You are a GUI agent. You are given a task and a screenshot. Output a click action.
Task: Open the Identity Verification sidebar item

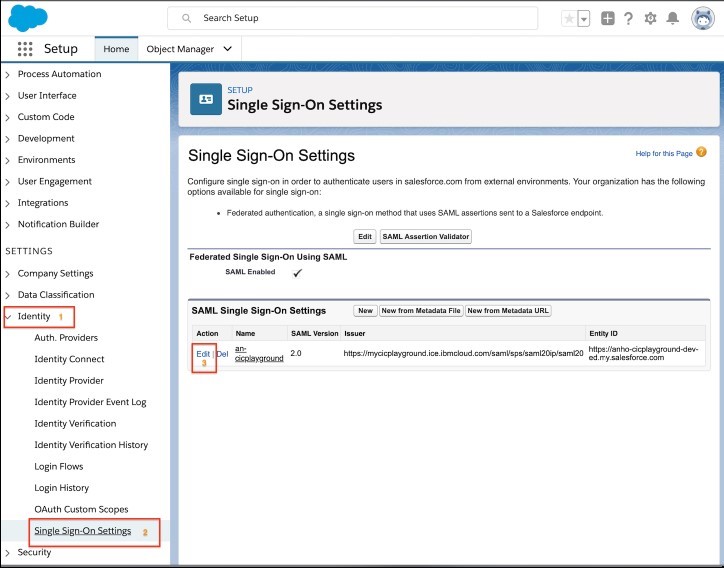pyautogui.click(x=75, y=423)
